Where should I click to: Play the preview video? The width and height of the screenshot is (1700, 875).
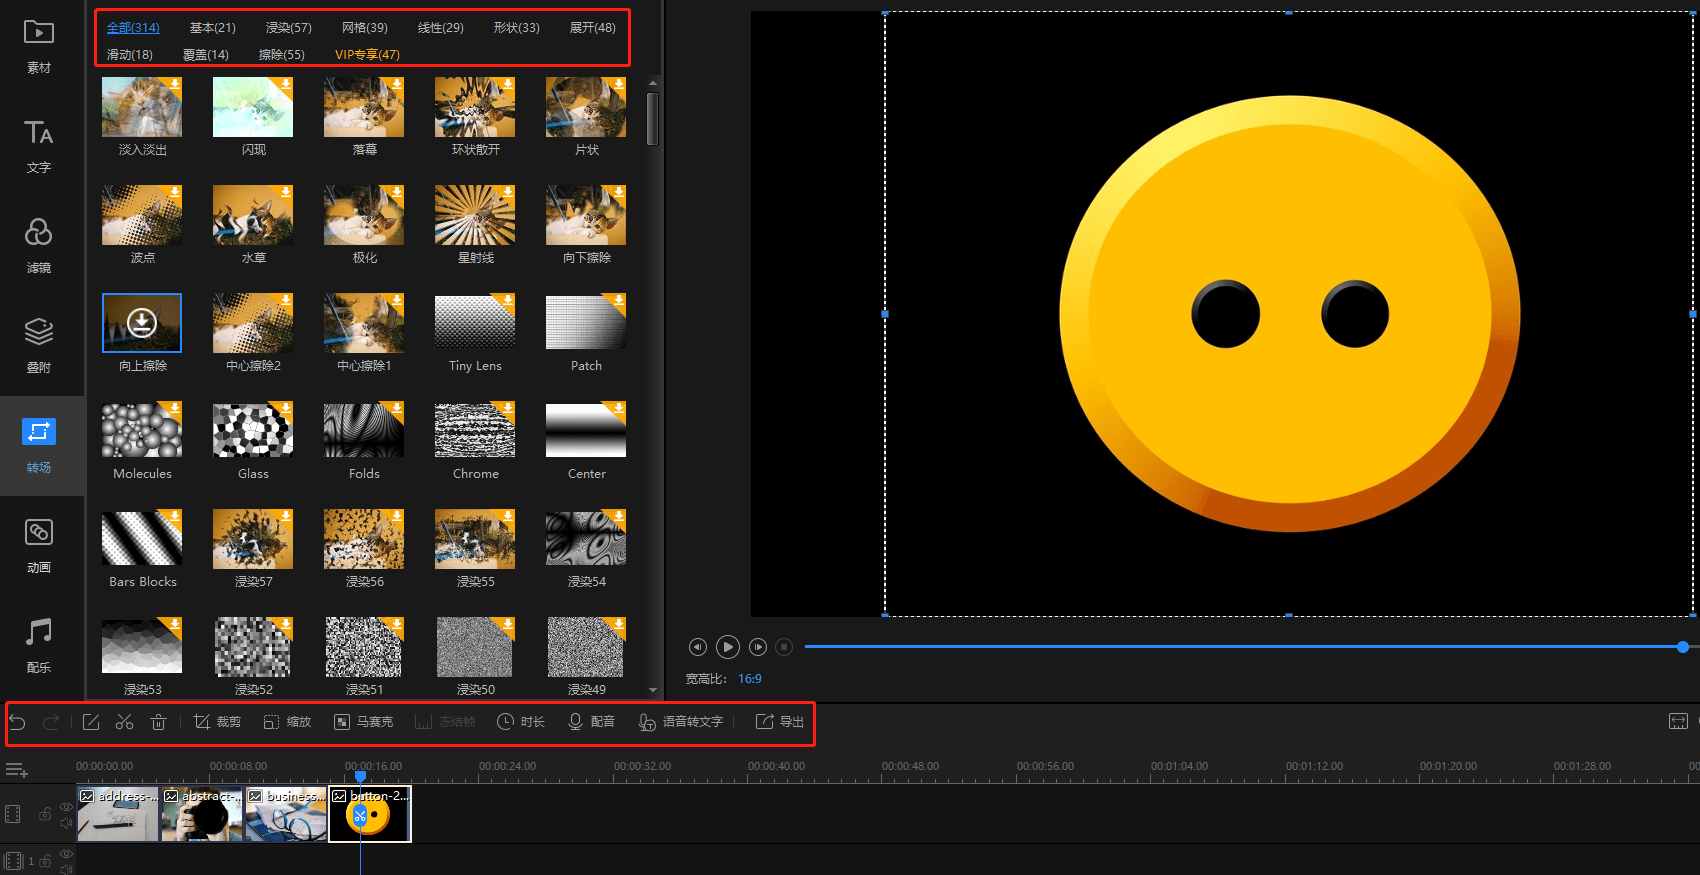point(728,647)
